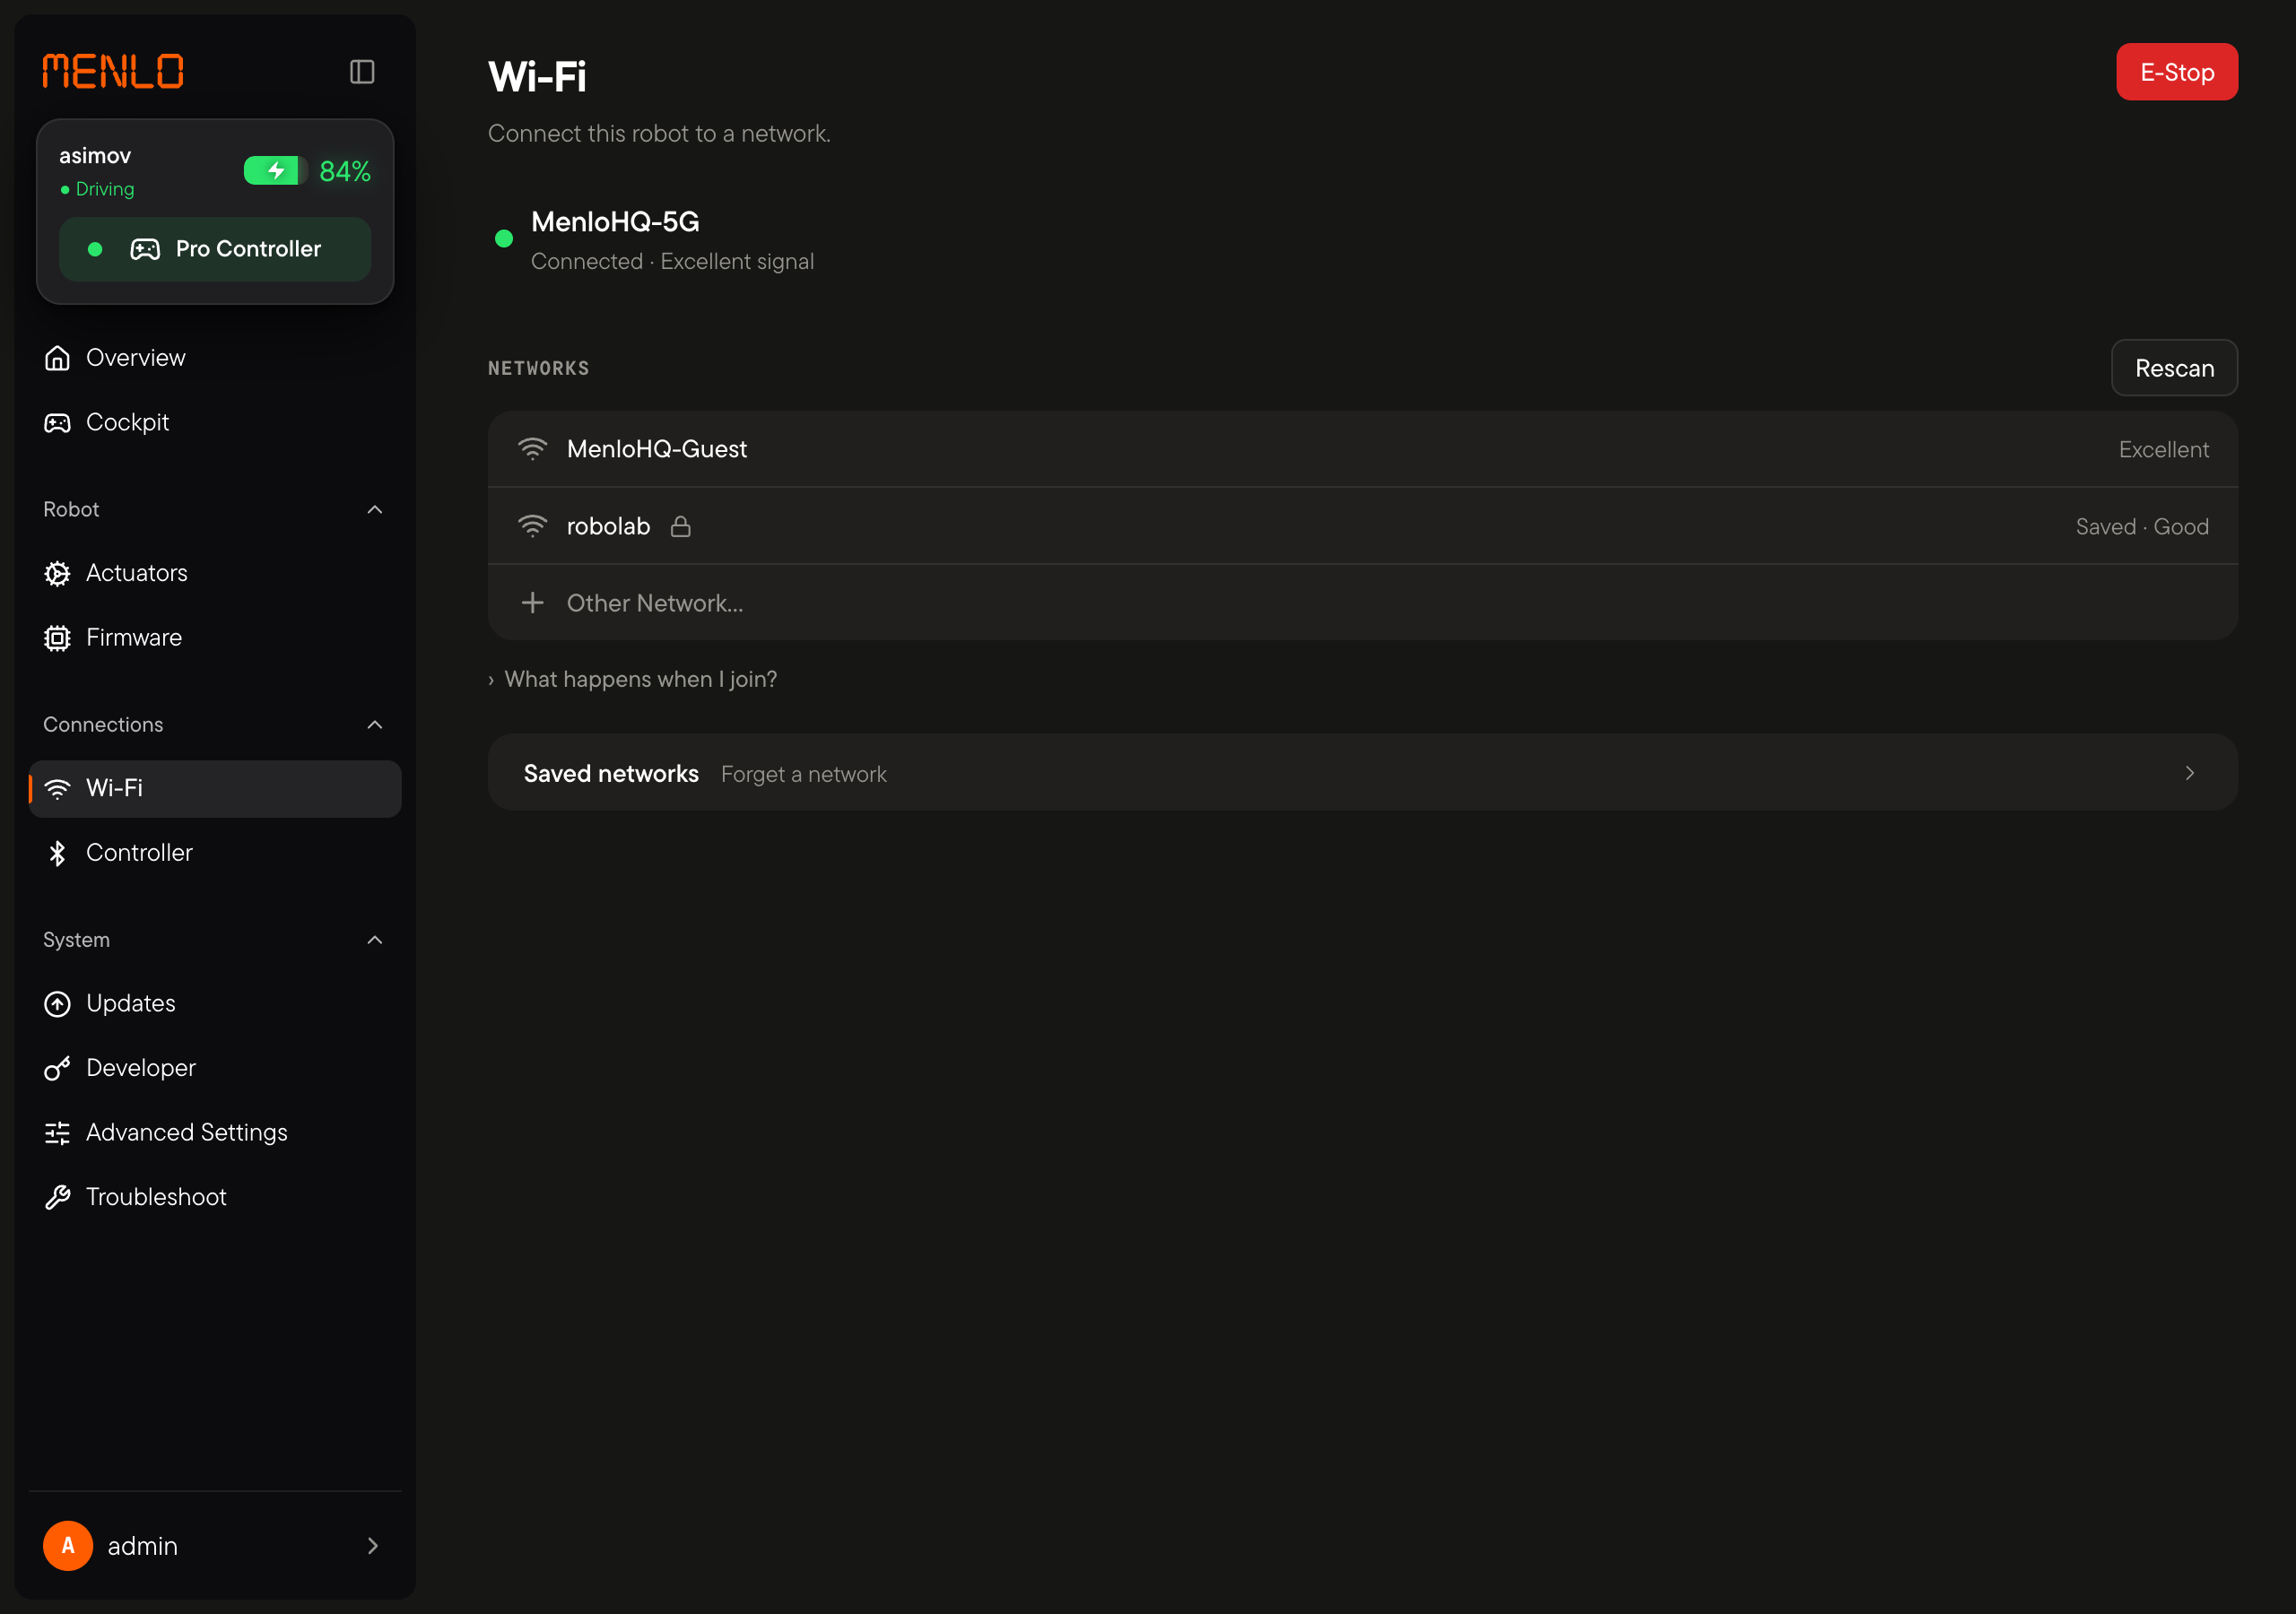Open Saved networks row

coord(1362,773)
